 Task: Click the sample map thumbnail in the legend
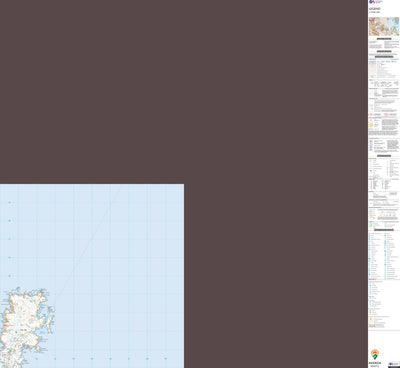click(384, 26)
